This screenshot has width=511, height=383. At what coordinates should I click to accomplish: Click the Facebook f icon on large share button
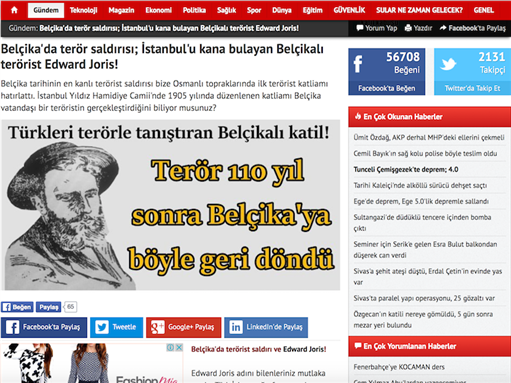[x=12, y=327]
